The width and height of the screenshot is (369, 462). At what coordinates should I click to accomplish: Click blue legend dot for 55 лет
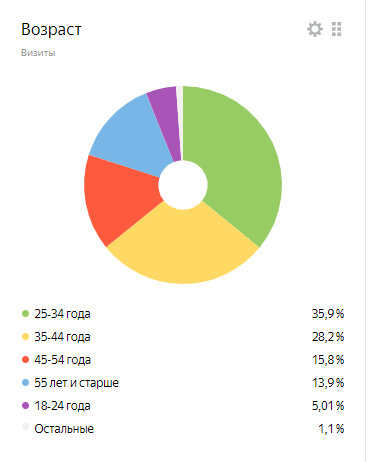tap(25, 383)
